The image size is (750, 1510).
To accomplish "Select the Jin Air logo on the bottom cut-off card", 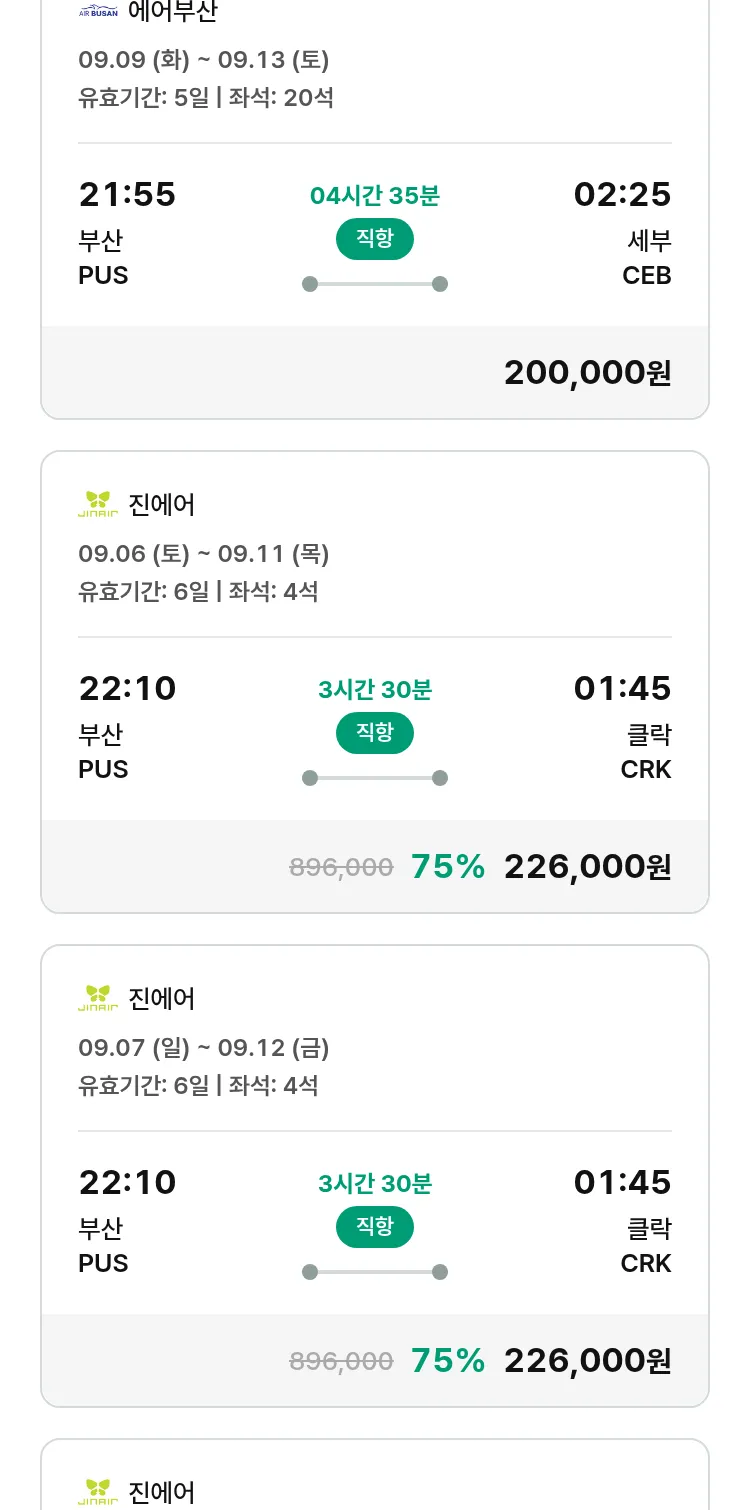I will (x=98, y=1492).
